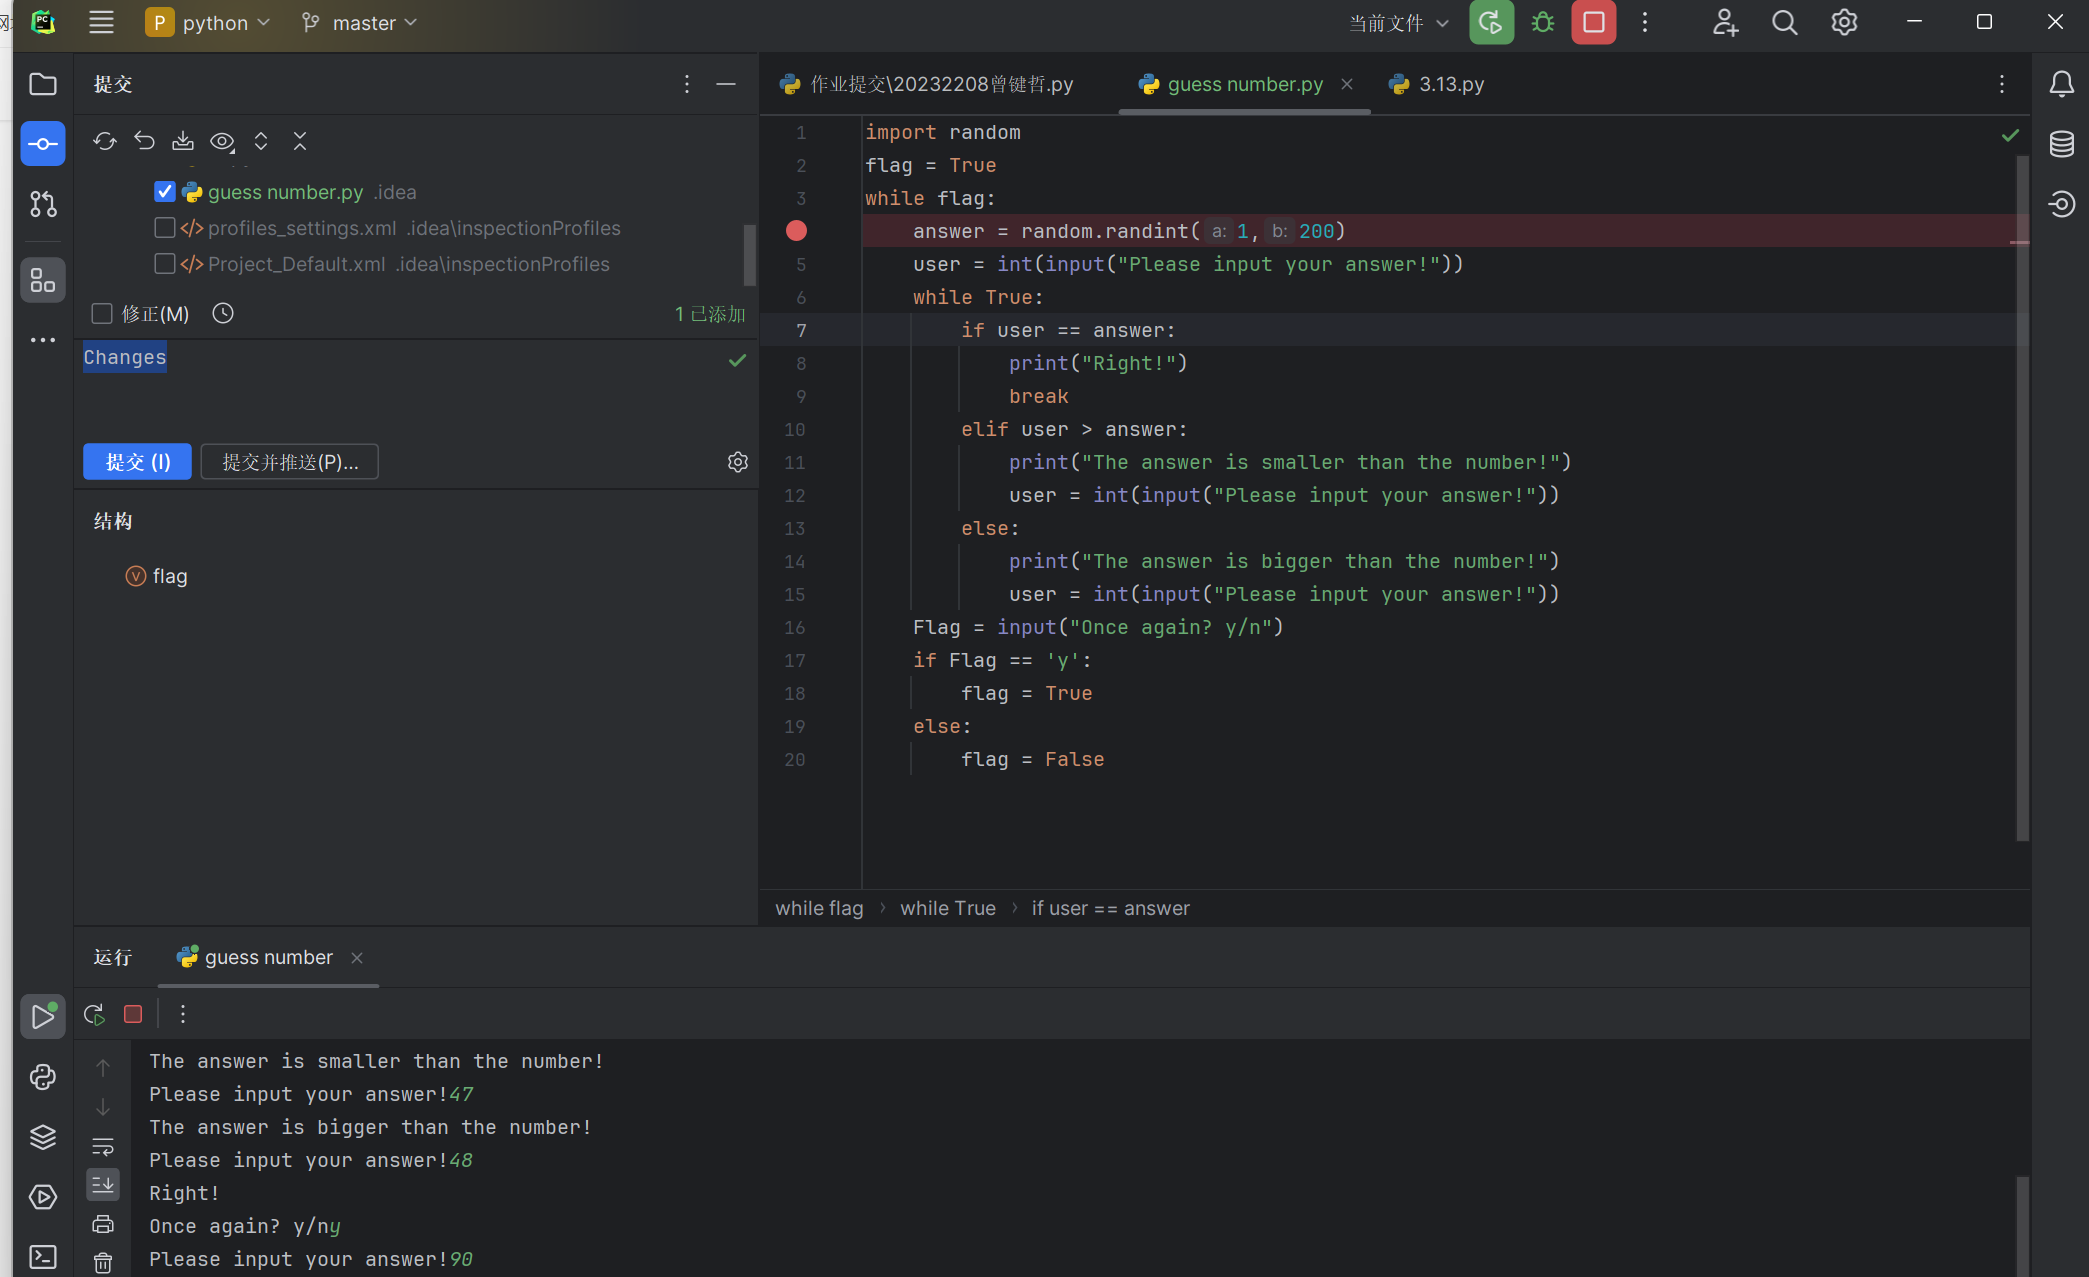Image resolution: width=2089 pixels, height=1277 pixels.
Task: Uncheck the guess number.py file checkbox
Action: pos(165,192)
